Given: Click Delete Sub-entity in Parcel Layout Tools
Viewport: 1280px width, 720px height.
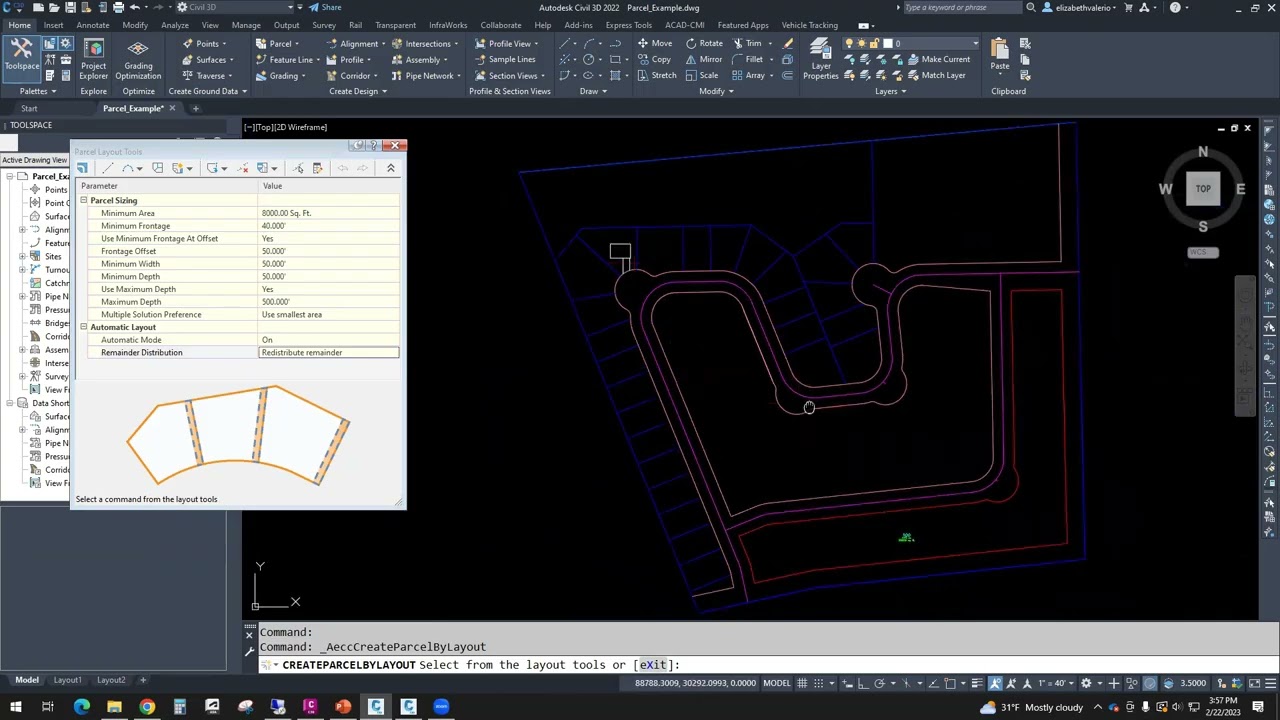Looking at the screenshot, I should pos(243,168).
